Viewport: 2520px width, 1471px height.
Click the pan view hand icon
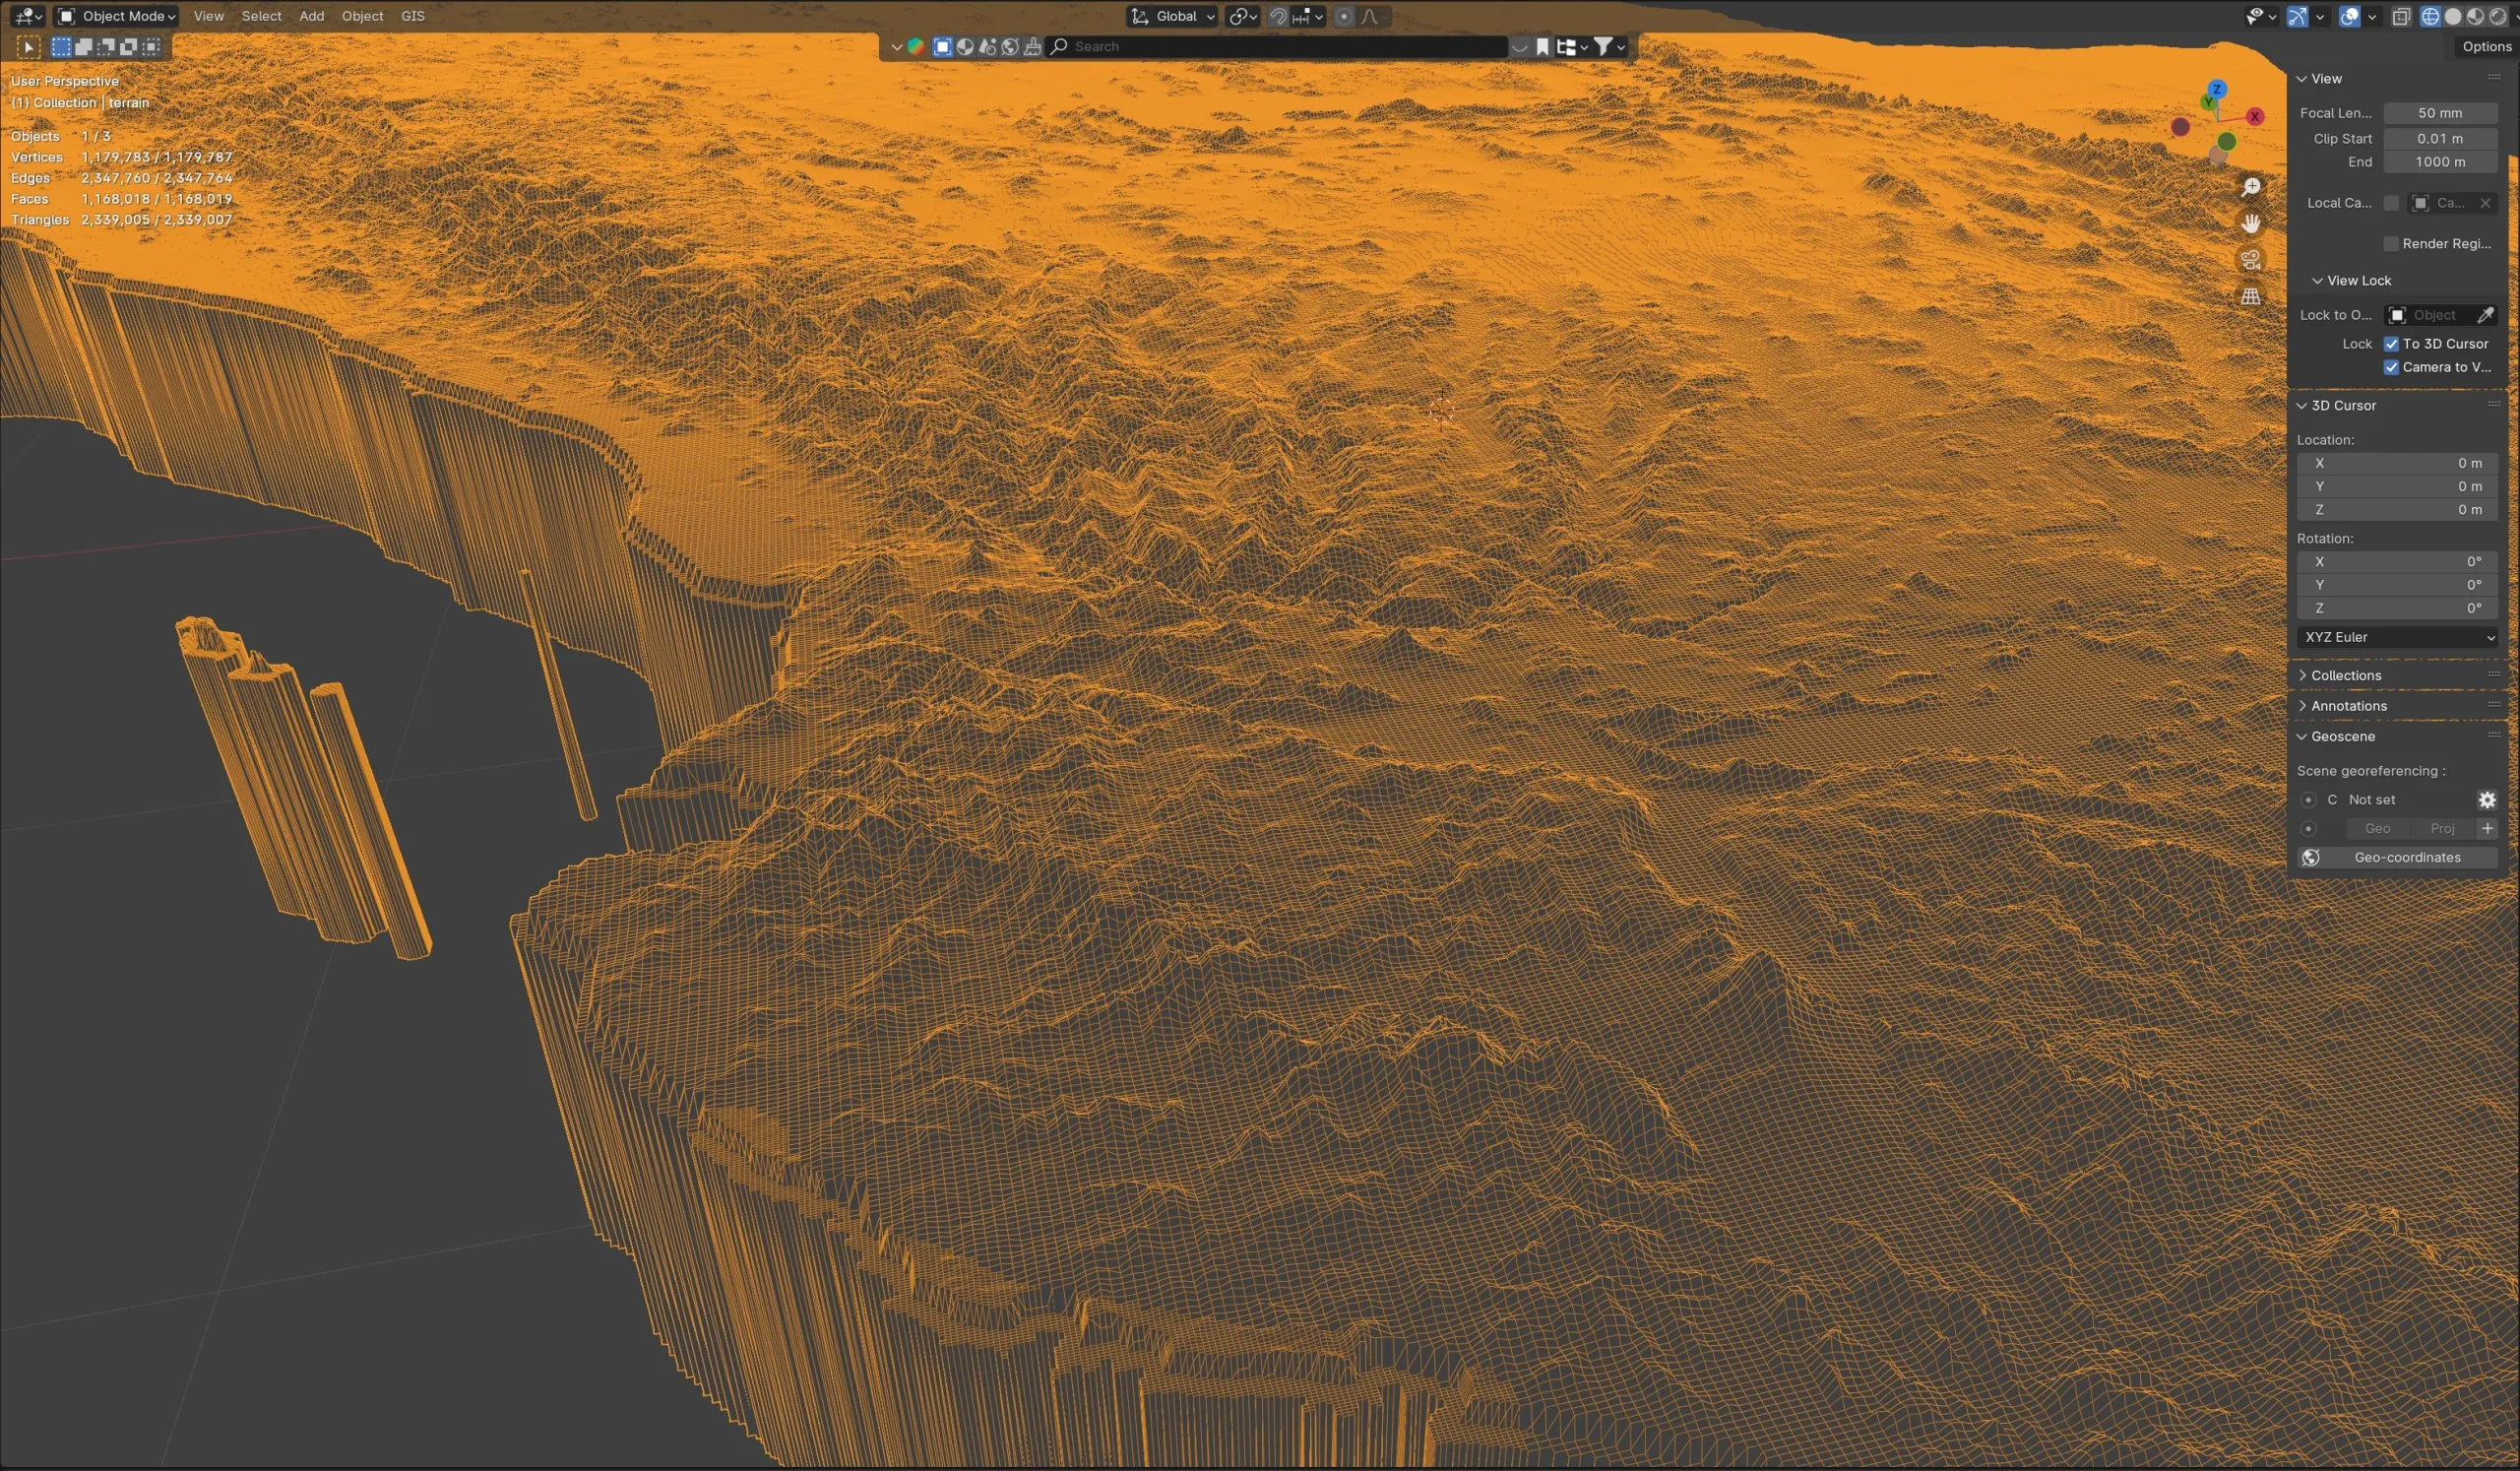tap(2250, 223)
